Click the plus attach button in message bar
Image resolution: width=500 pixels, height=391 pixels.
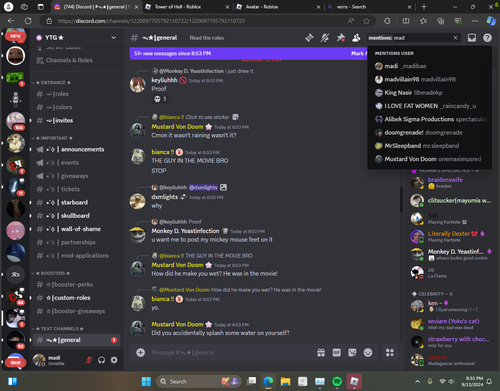pos(141,352)
